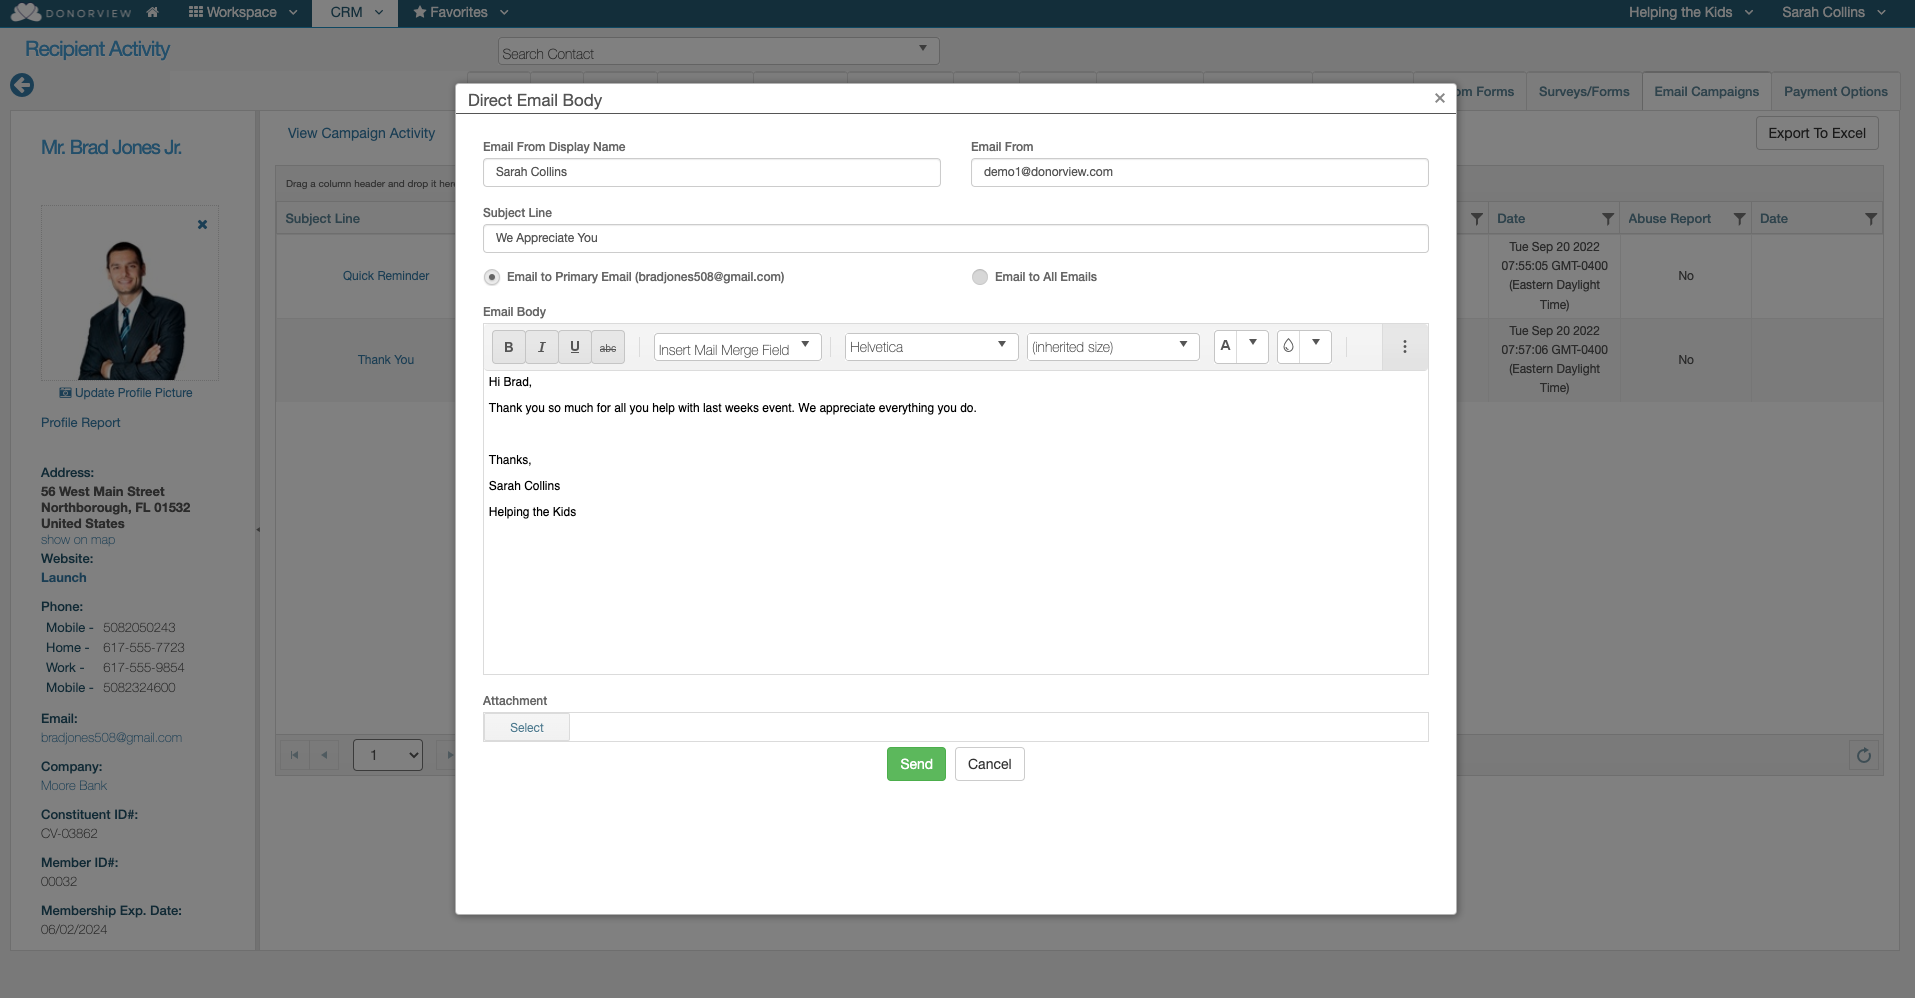Open the overflow menu in the editor toolbar
Screen dimensions: 1915x998
pyautogui.click(x=1404, y=347)
